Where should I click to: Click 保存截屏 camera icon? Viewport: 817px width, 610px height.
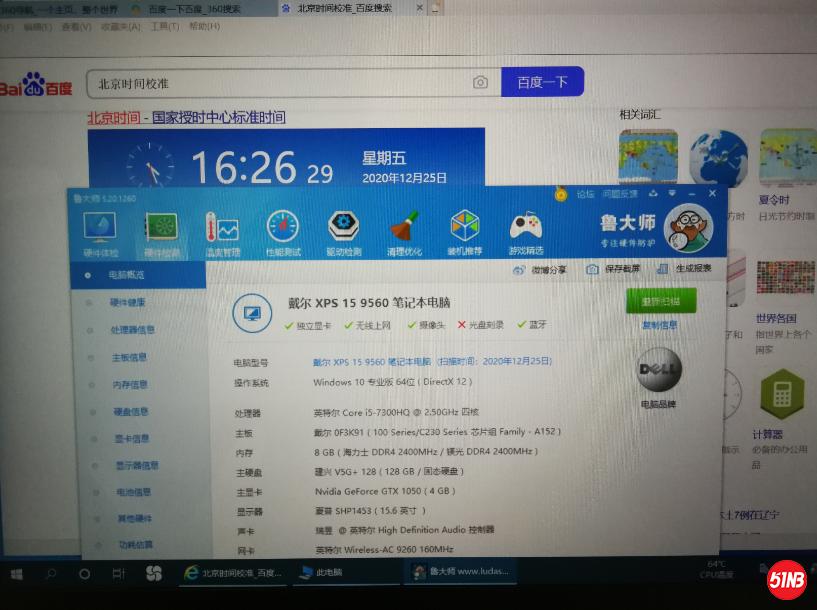point(592,269)
